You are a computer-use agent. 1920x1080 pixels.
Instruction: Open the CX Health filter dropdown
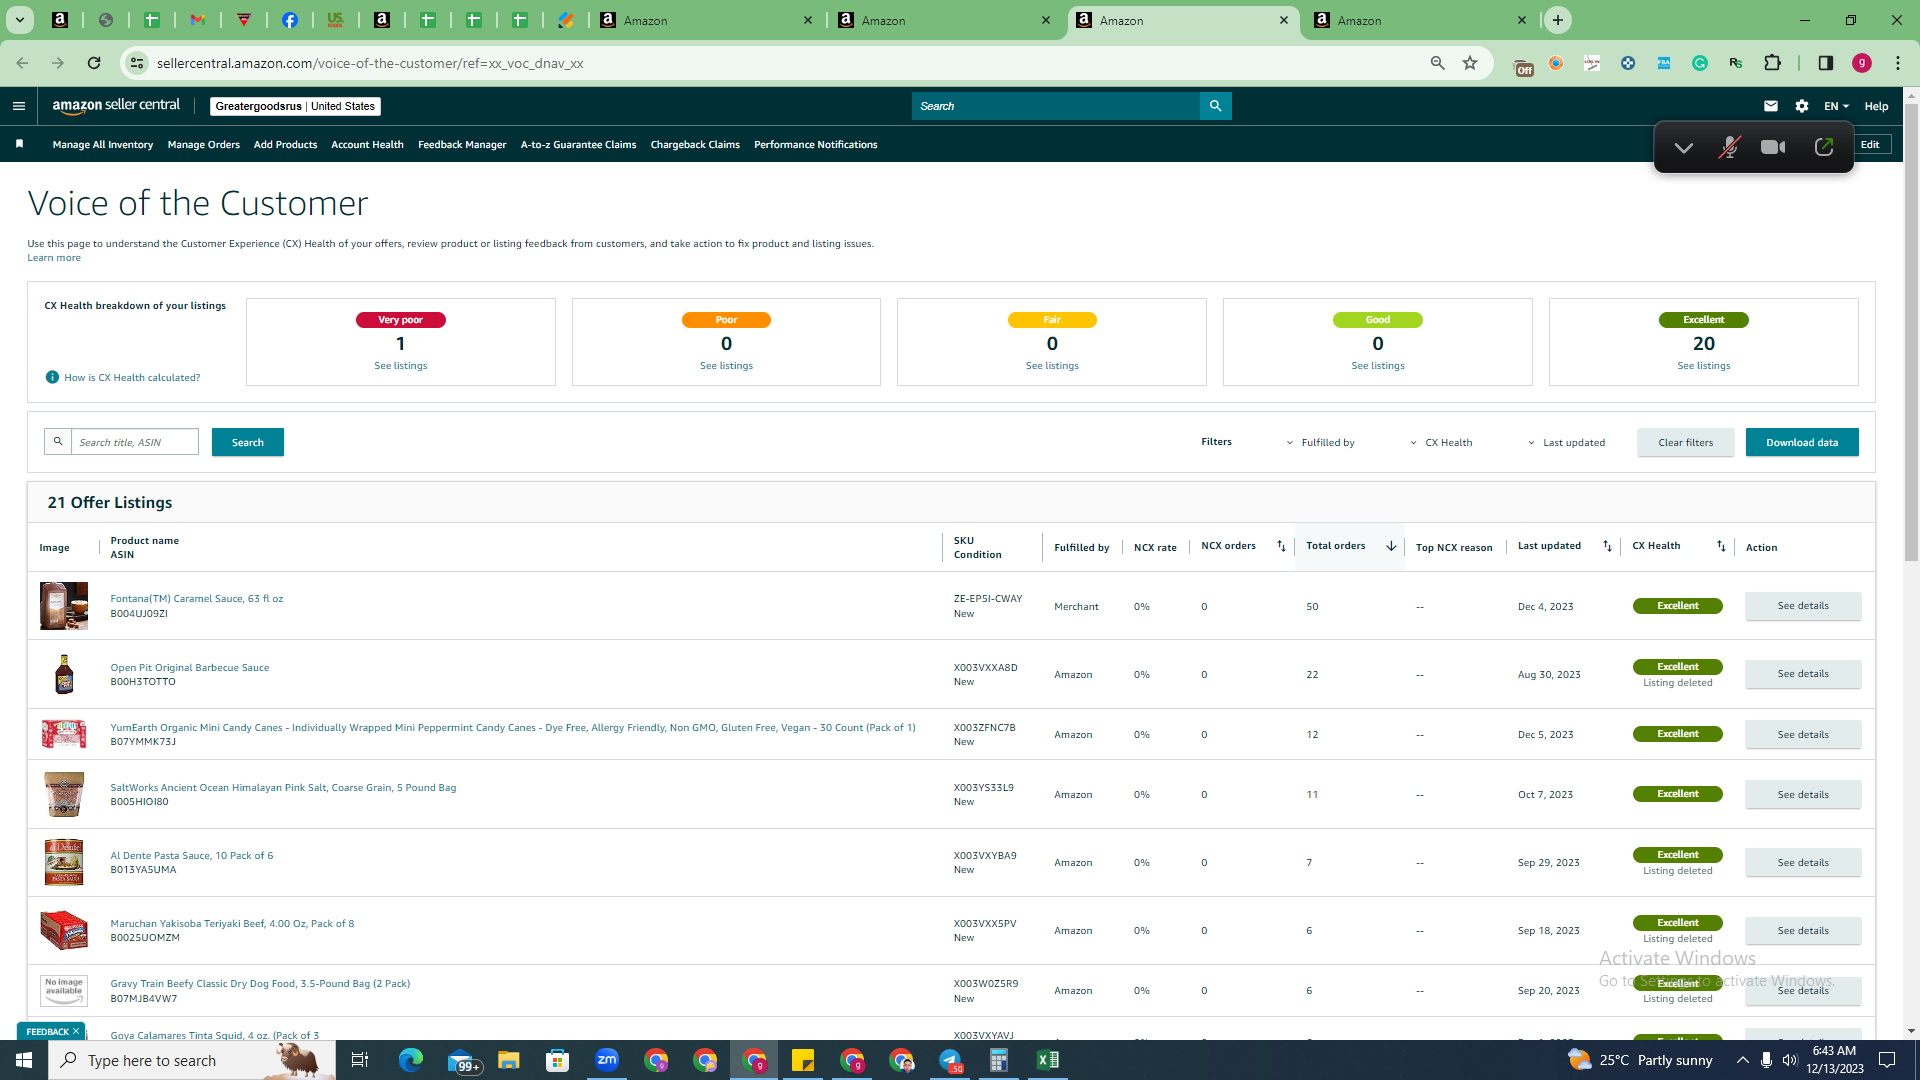click(1441, 442)
